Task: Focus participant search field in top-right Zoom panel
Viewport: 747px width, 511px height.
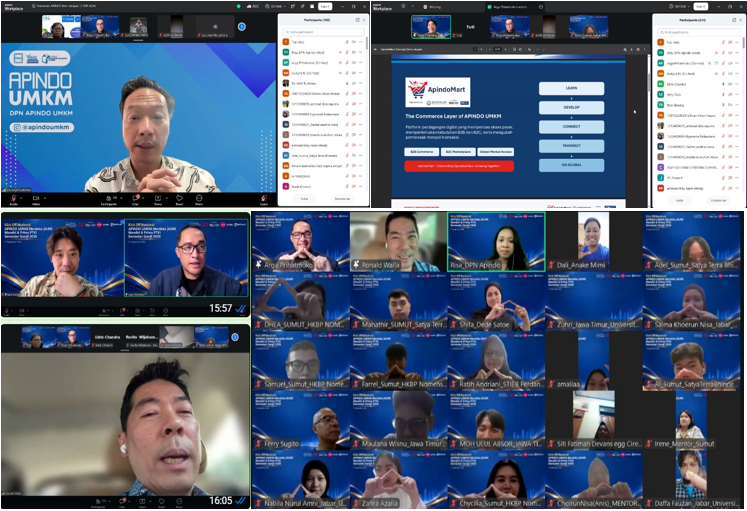Action: 698,32
